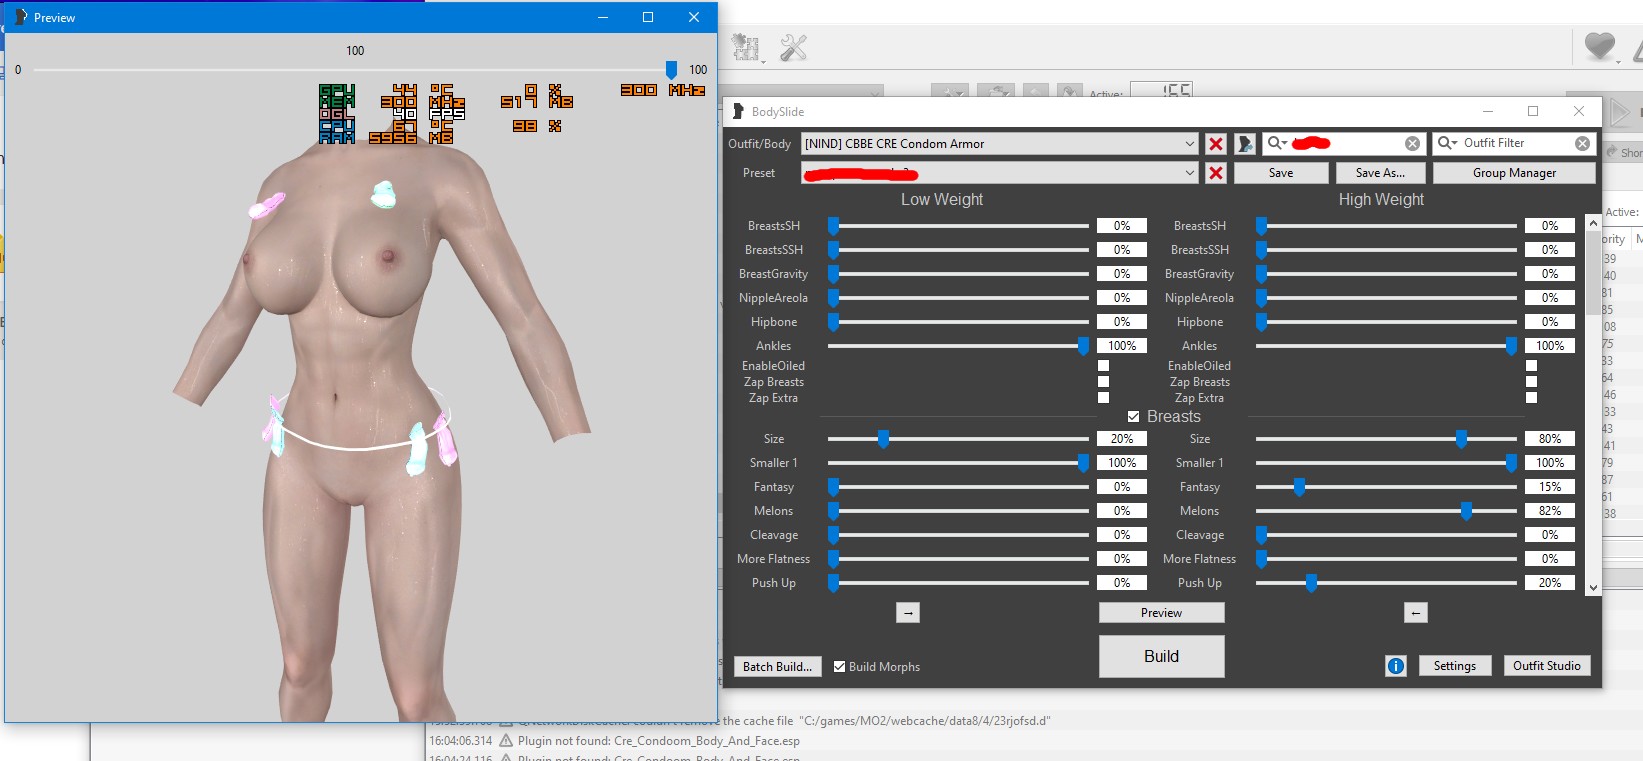
Task: Toggle the High Weight Zap Extra checkbox
Action: click(1531, 398)
